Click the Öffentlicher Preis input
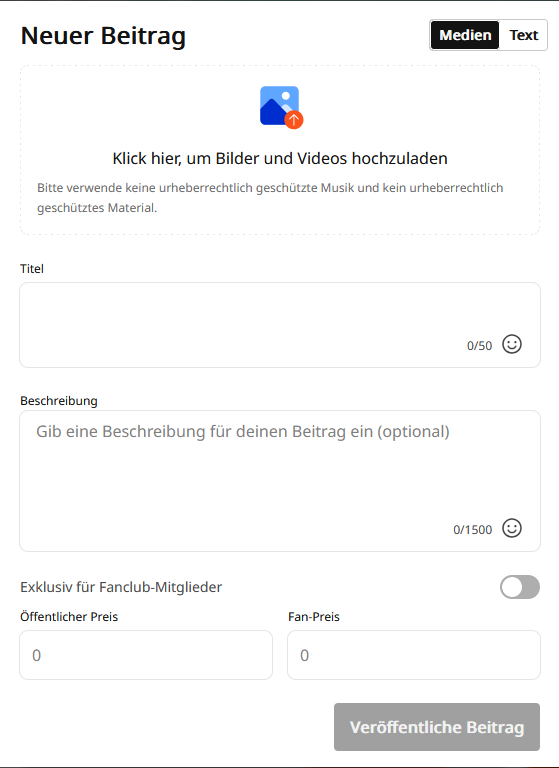 [146, 655]
